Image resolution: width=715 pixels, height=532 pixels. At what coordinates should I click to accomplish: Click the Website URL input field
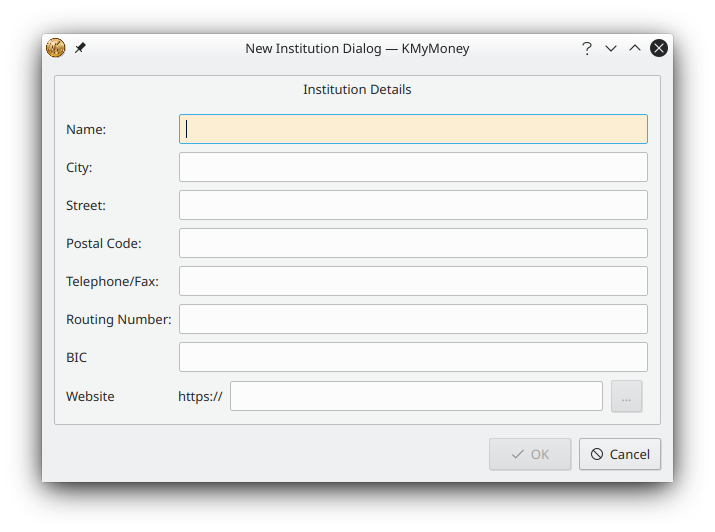416,396
